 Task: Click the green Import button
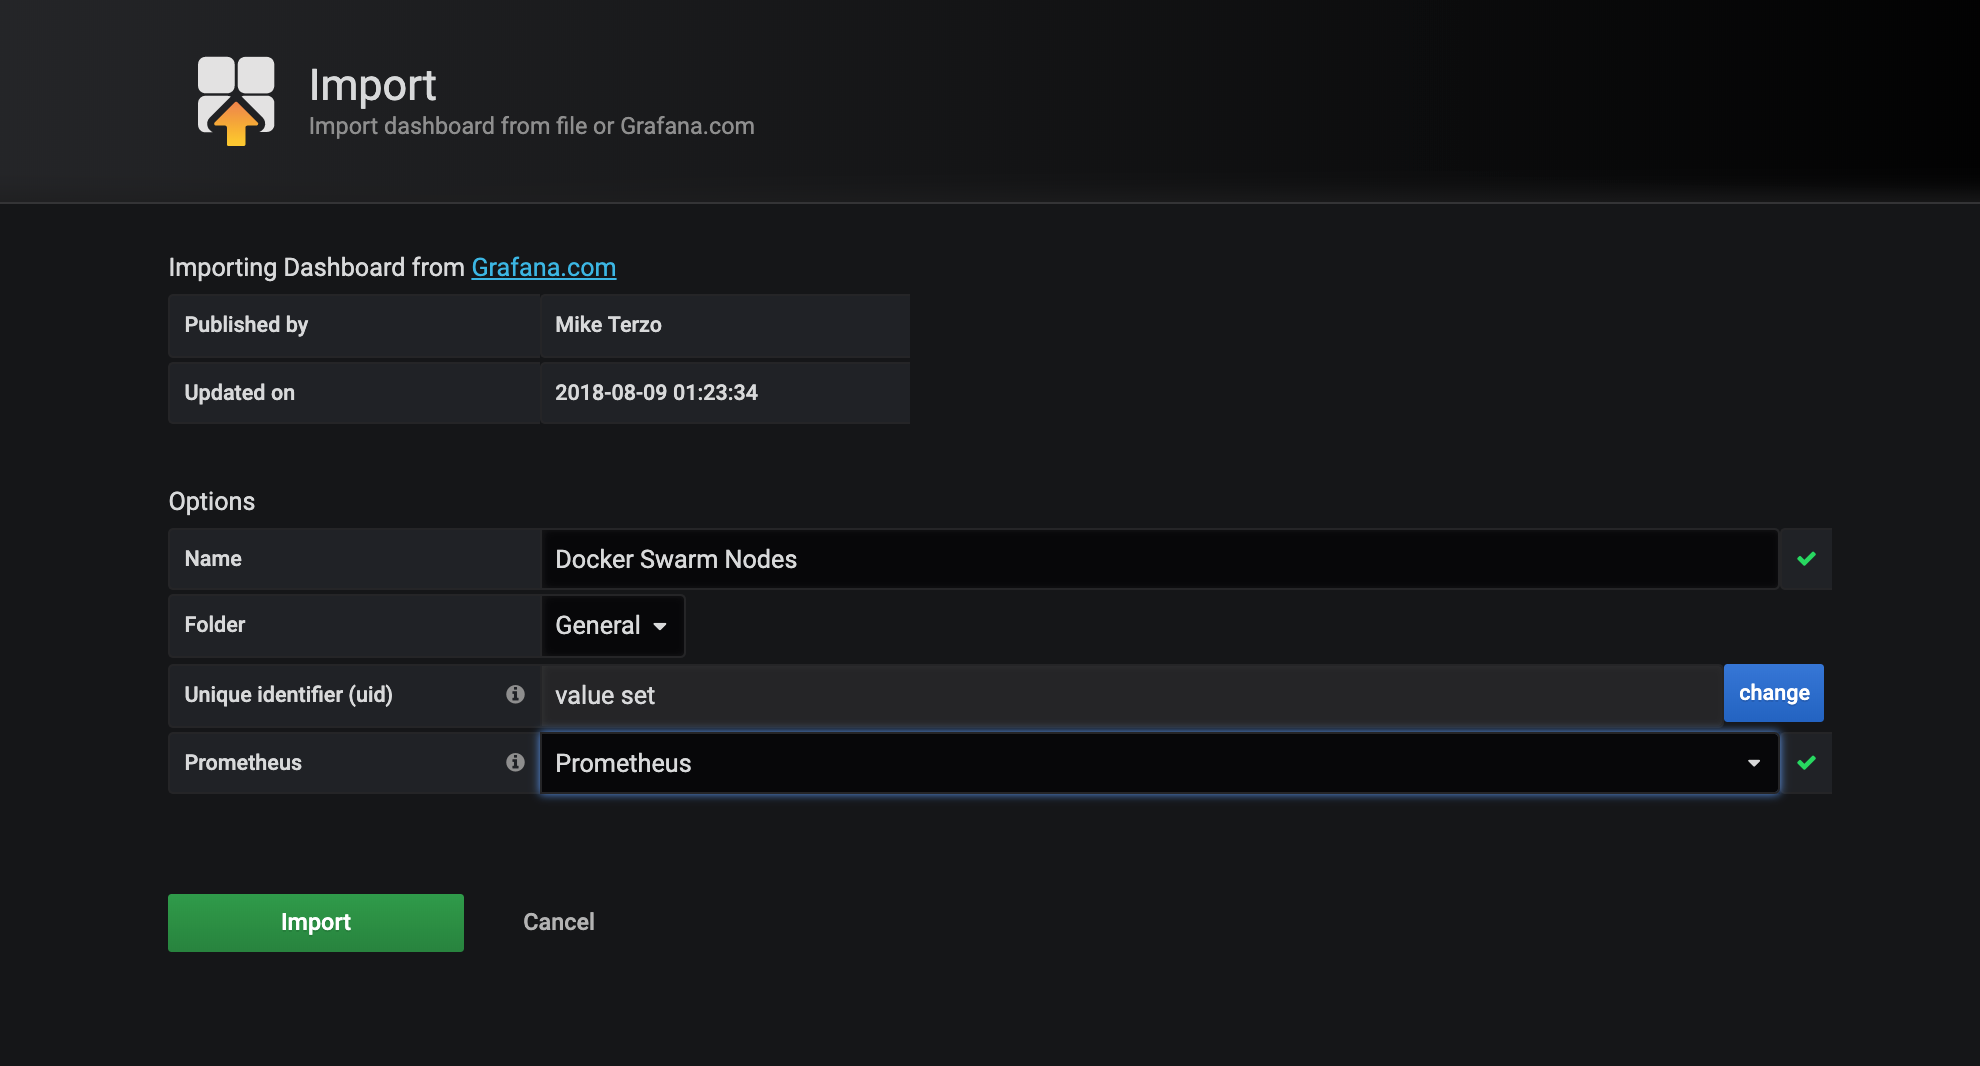(316, 922)
